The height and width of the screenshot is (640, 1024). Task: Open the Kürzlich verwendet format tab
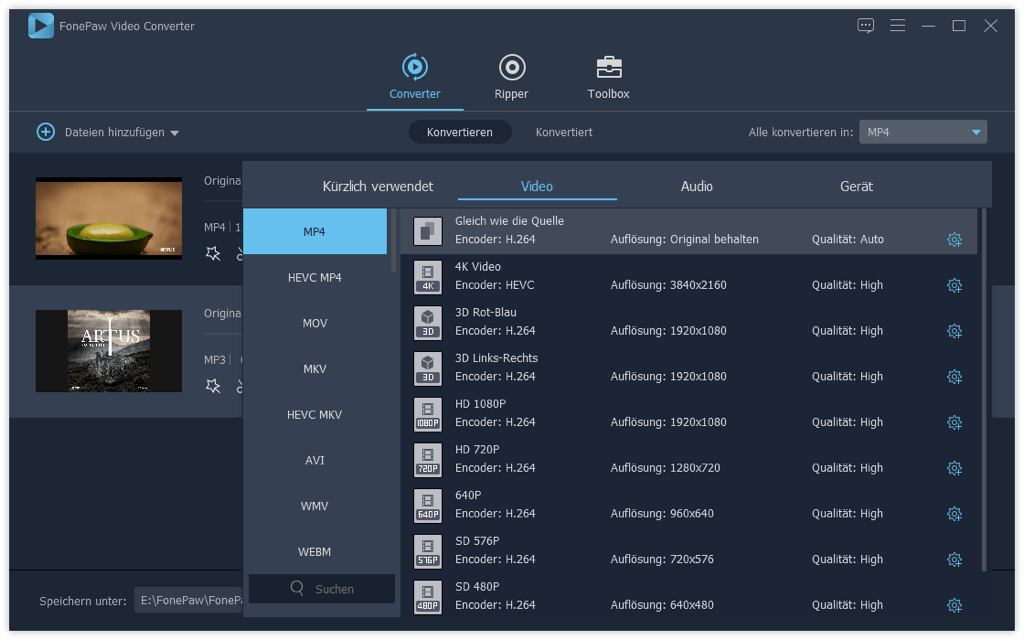tap(377, 186)
